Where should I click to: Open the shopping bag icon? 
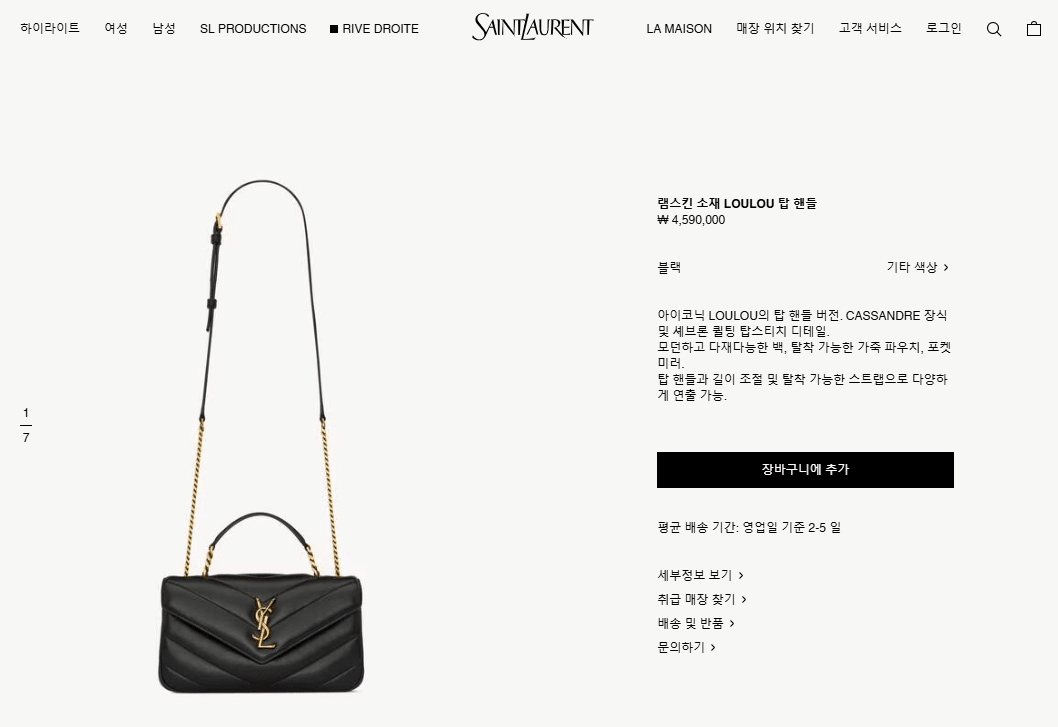click(1034, 28)
